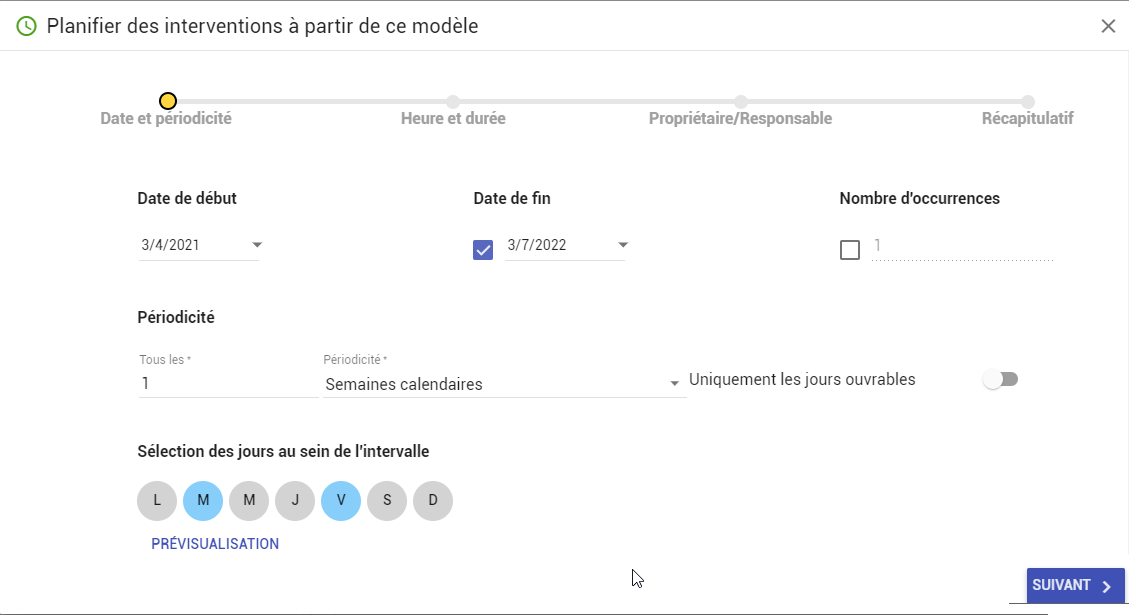Image resolution: width=1129 pixels, height=615 pixels.
Task: Close the planning dialog with X
Action: (x=1108, y=26)
